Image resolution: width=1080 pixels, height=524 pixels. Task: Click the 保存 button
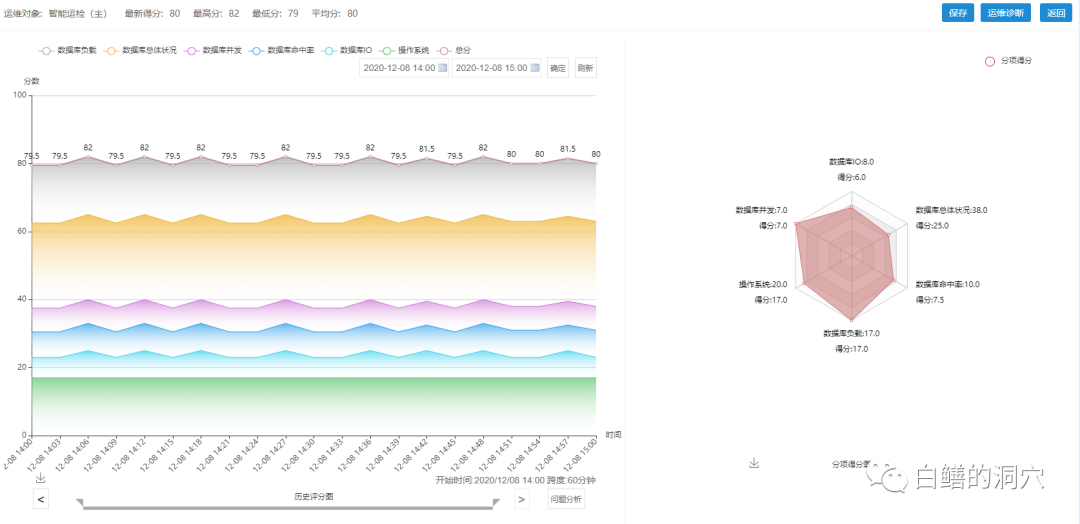pos(957,13)
